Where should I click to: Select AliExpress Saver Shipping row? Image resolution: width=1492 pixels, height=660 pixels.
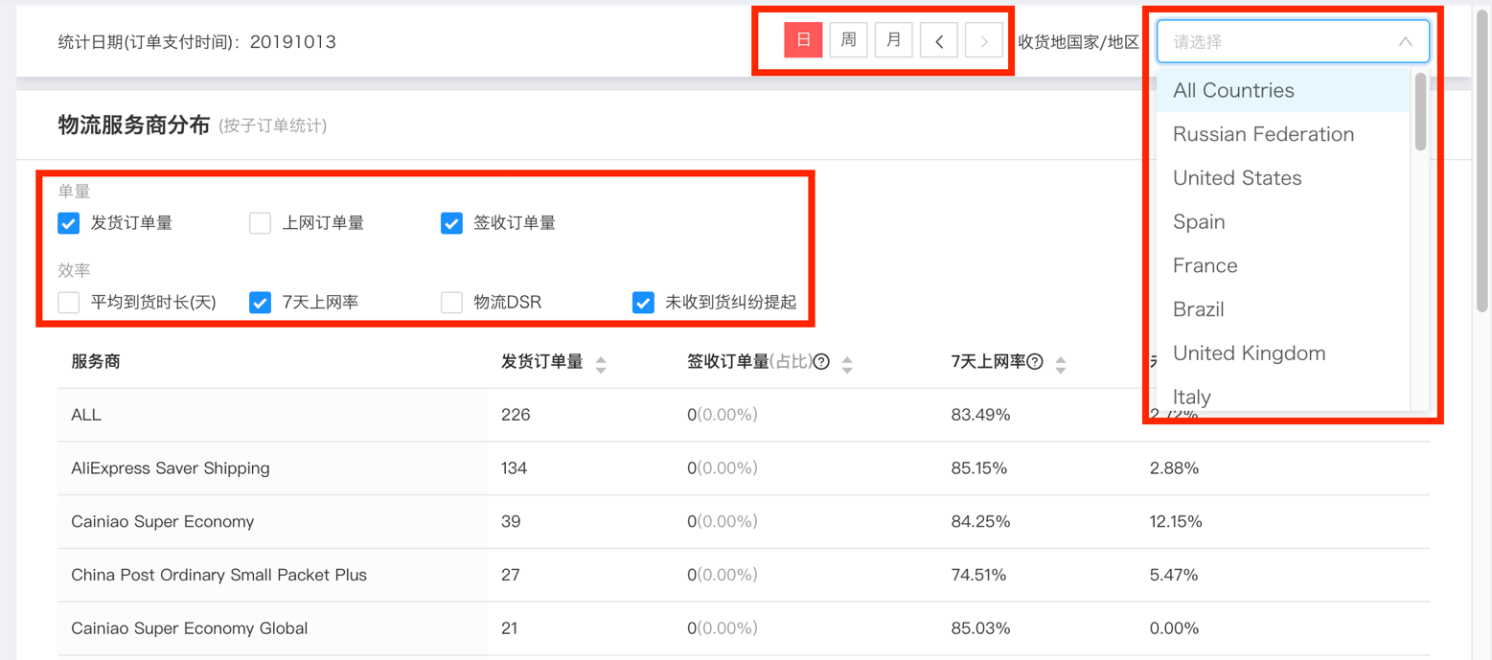pyautogui.click(x=743, y=468)
